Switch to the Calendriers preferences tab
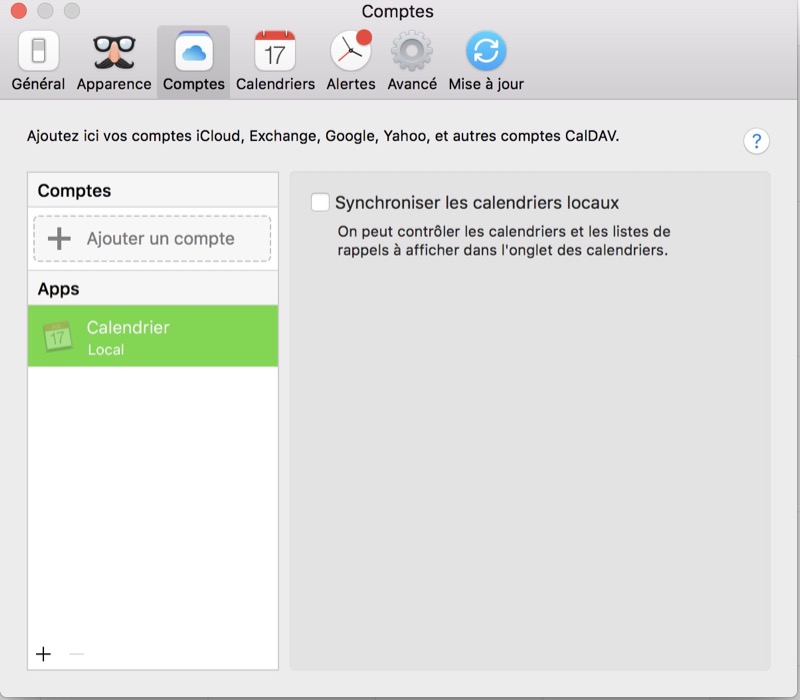 (275, 52)
